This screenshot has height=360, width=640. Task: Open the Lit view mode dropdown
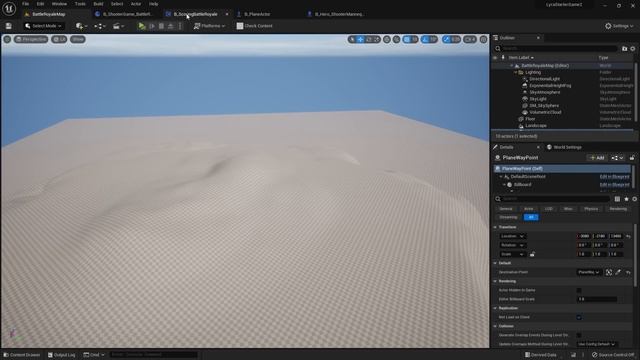click(59, 39)
